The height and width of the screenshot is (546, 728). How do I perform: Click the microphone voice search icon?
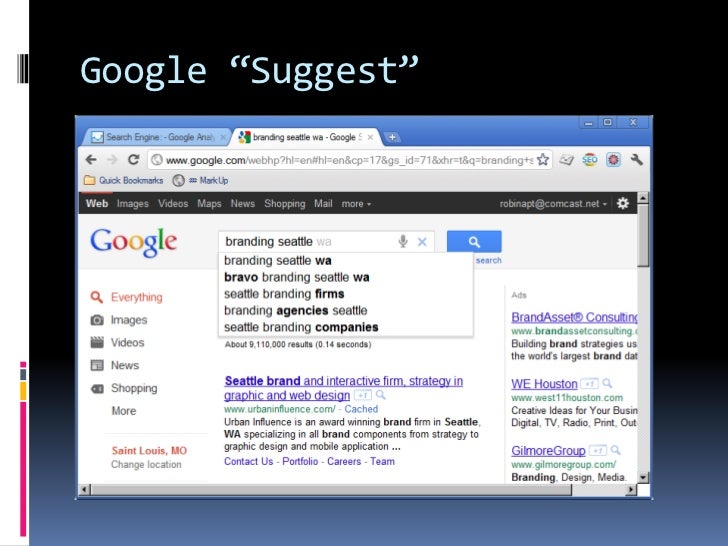(x=403, y=241)
